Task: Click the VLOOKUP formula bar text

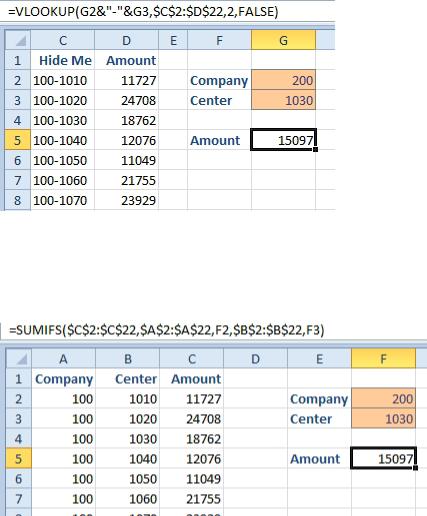Action: pyautogui.click(x=143, y=12)
